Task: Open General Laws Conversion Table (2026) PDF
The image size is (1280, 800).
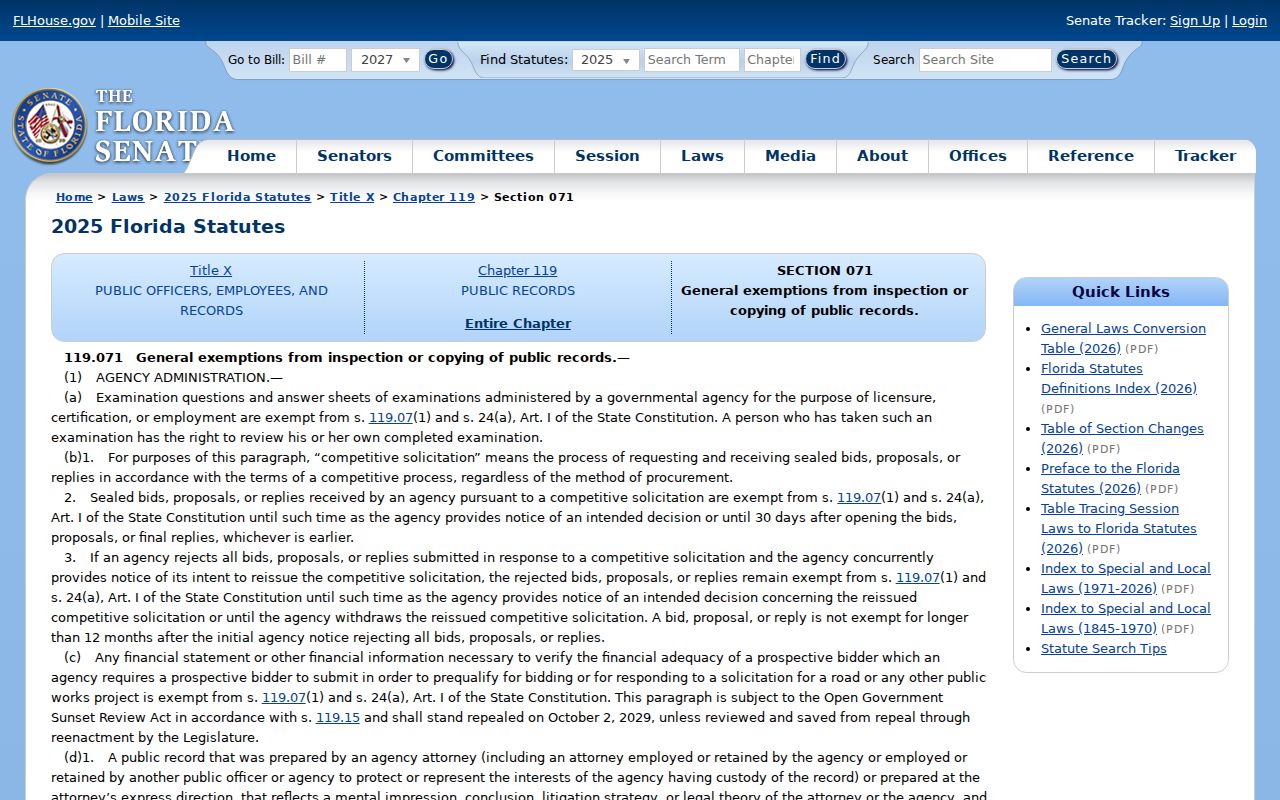Action: click(1123, 338)
